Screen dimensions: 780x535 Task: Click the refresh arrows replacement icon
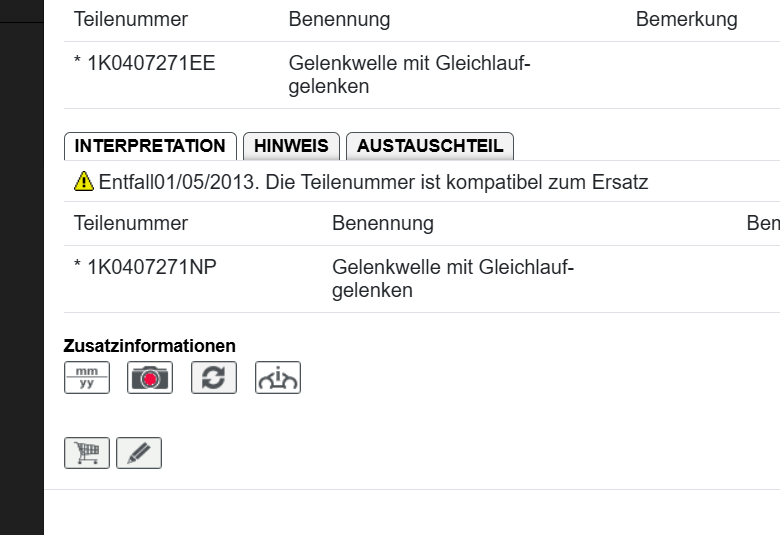214,377
